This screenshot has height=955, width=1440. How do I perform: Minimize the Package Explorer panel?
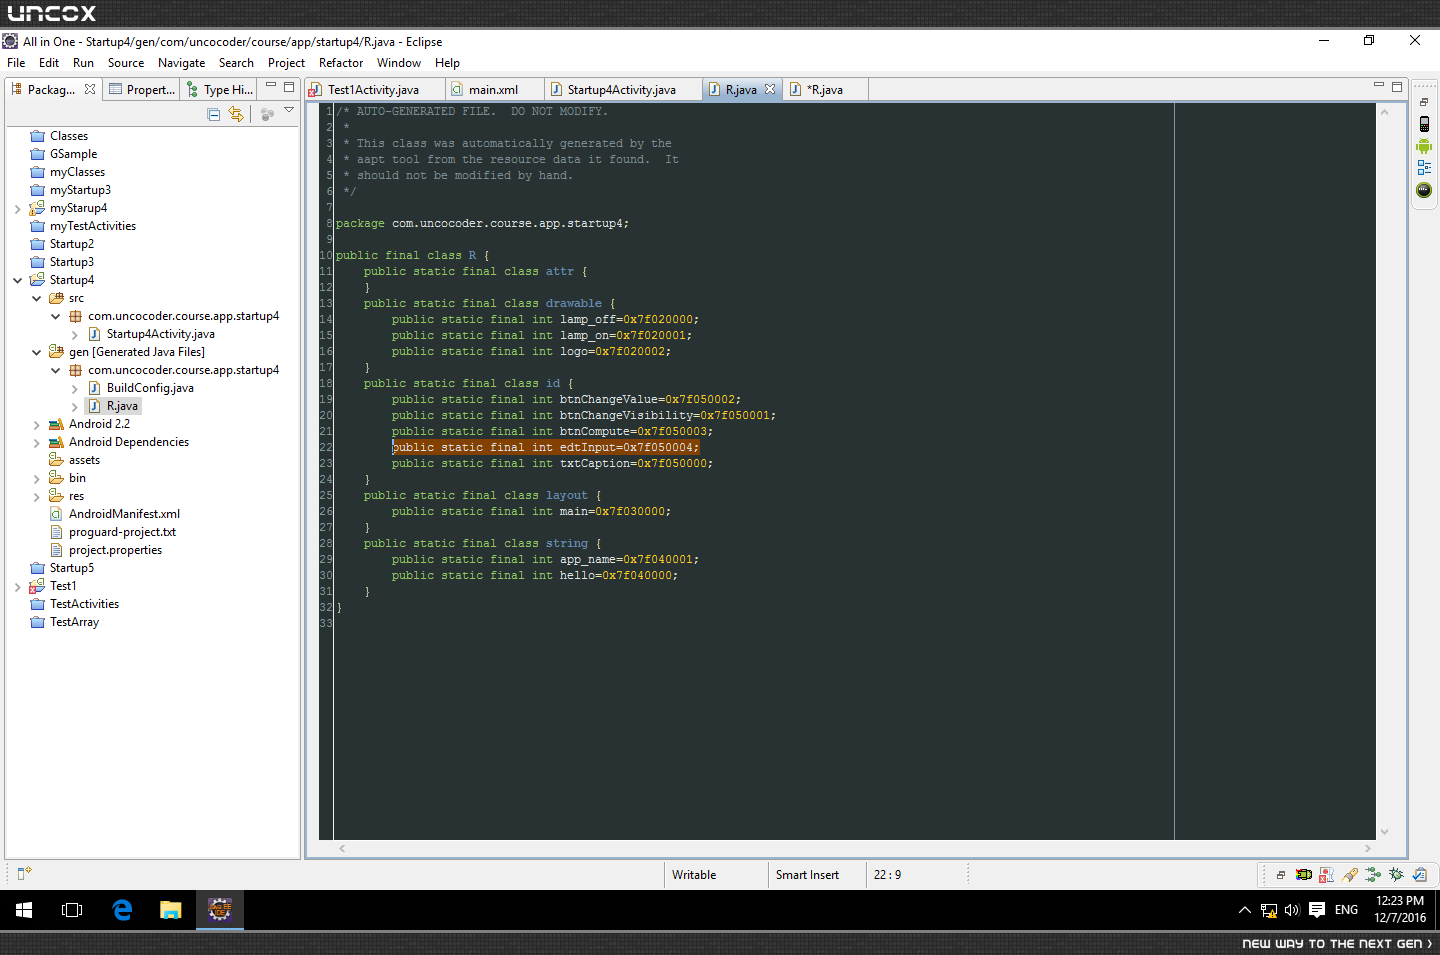pyautogui.click(x=271, y=86)
